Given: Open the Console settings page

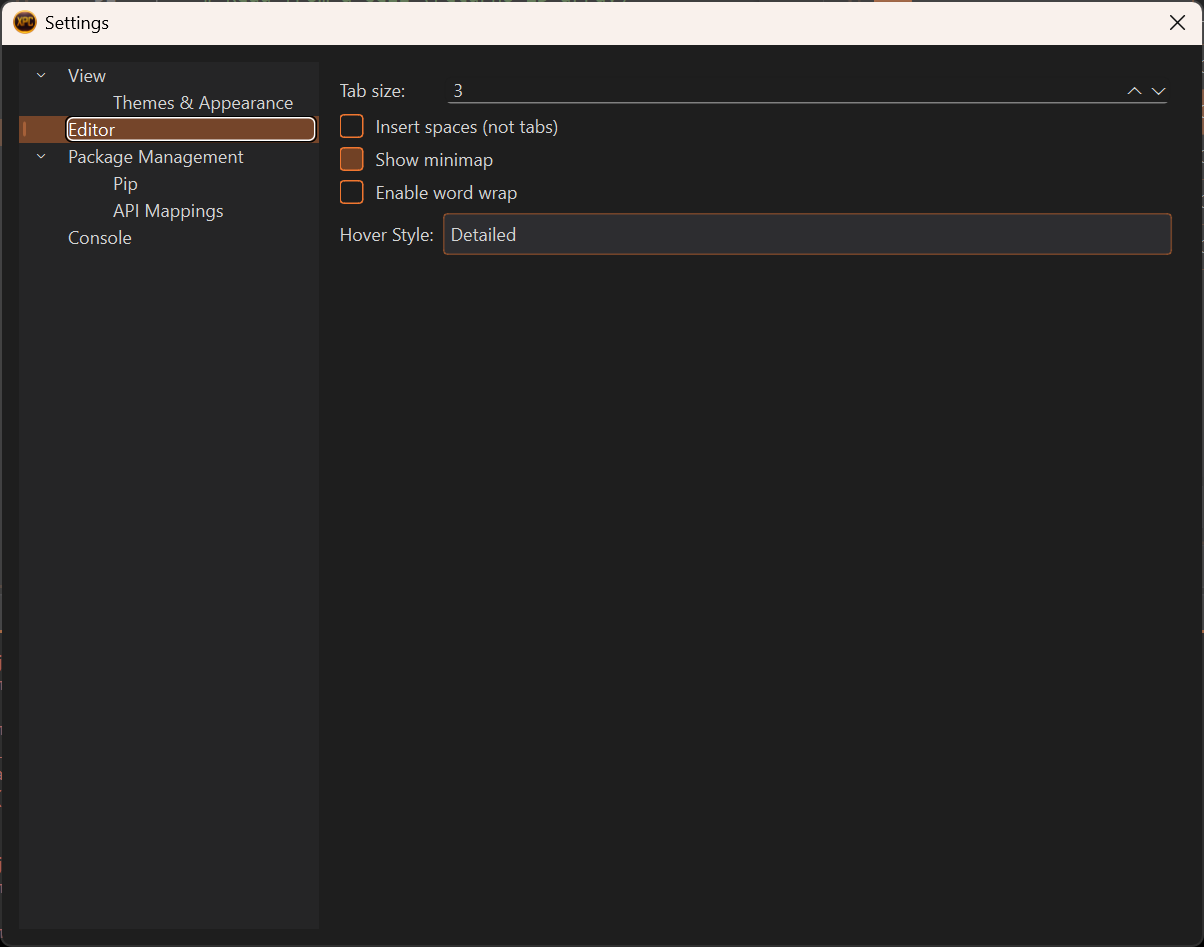Looking at the screenshot, I should pyautogui.click(x=100, y=238).
